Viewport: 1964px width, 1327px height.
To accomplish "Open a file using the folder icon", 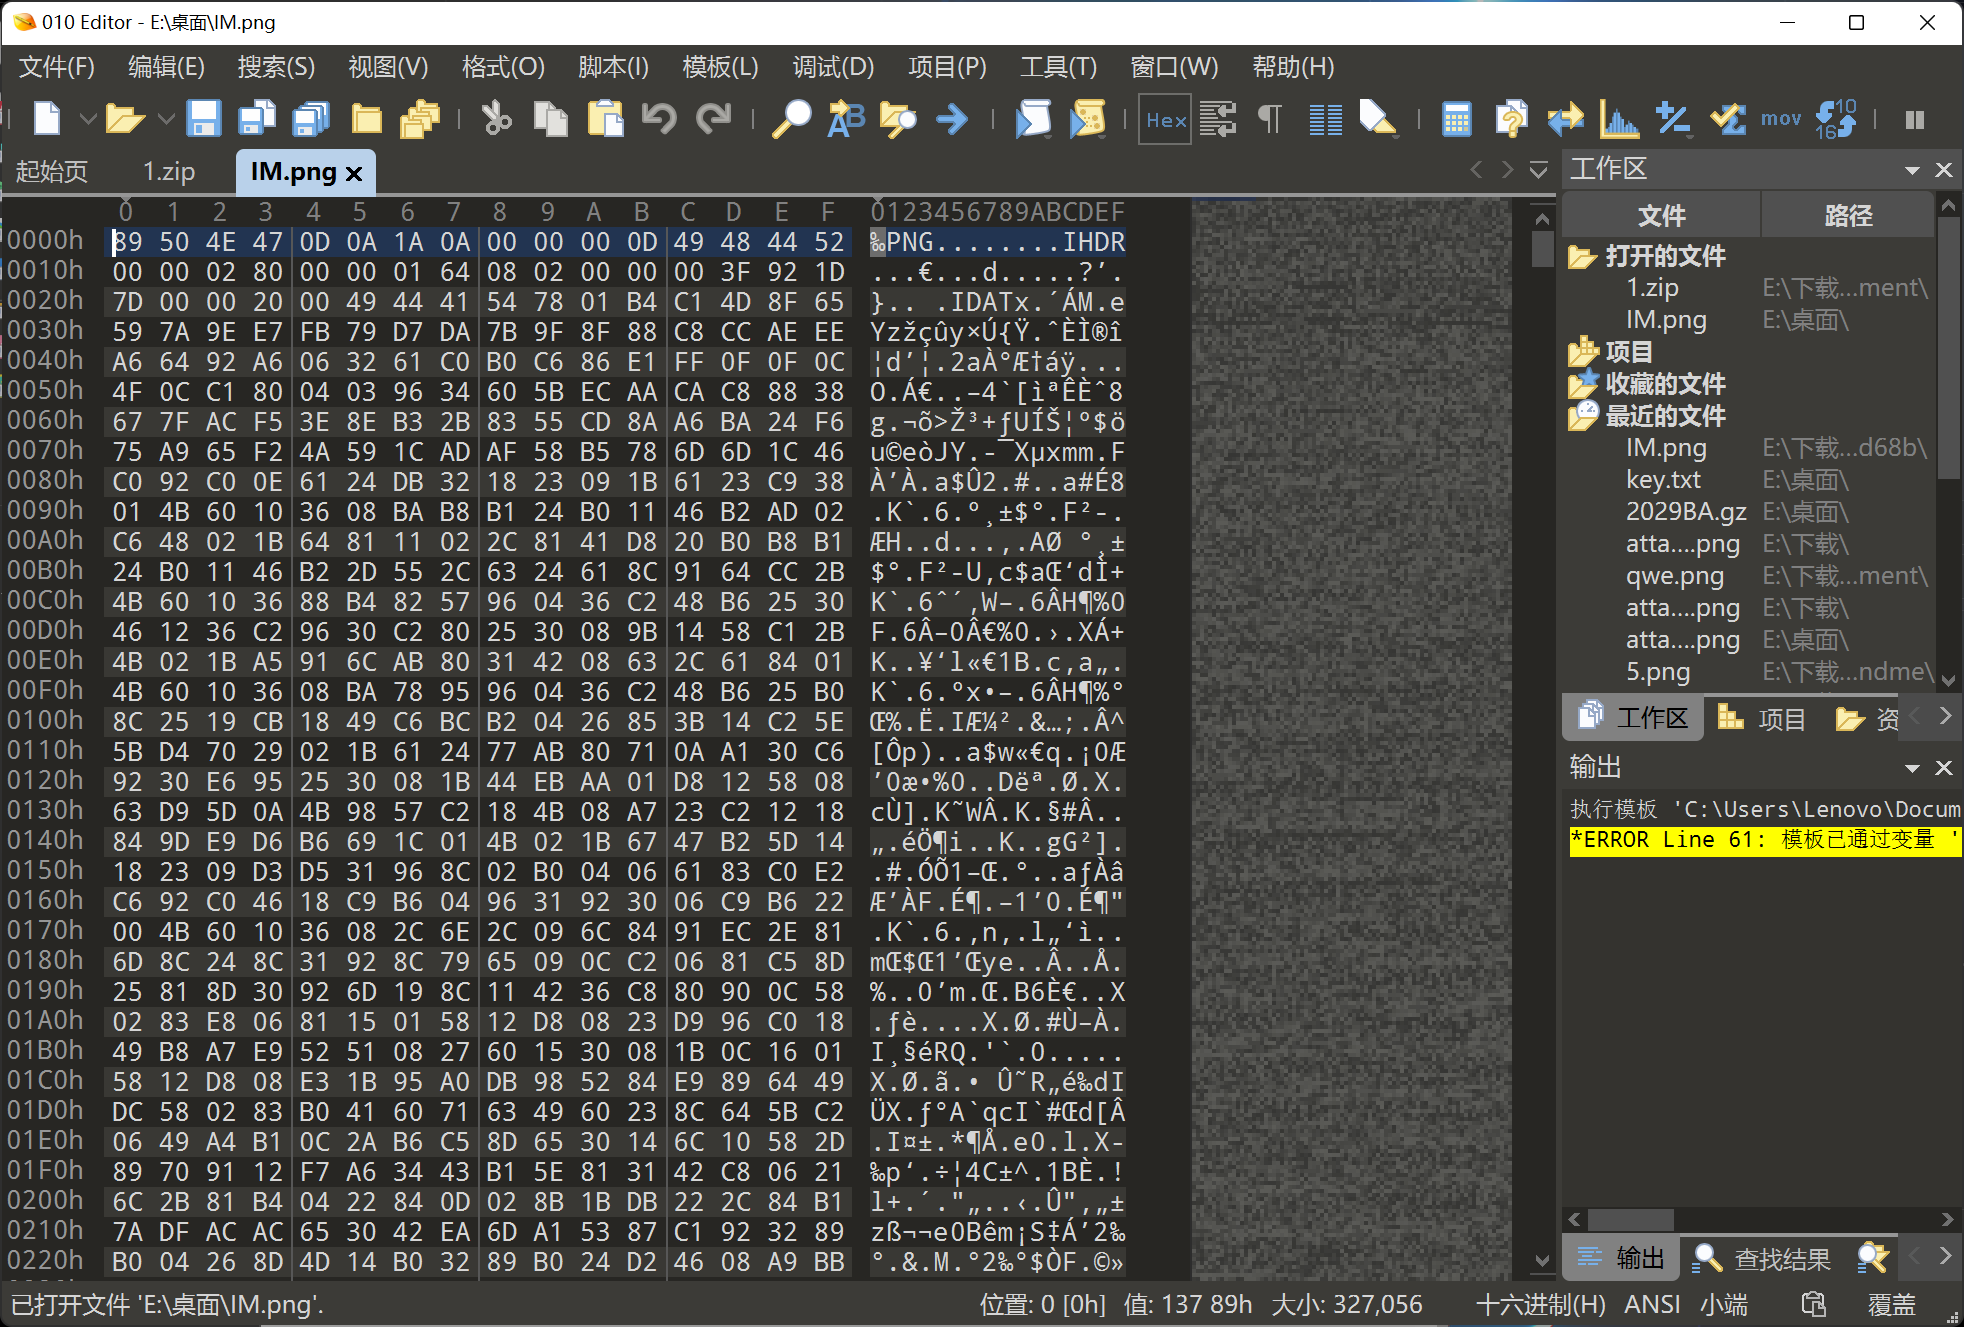I will [125, 119].
